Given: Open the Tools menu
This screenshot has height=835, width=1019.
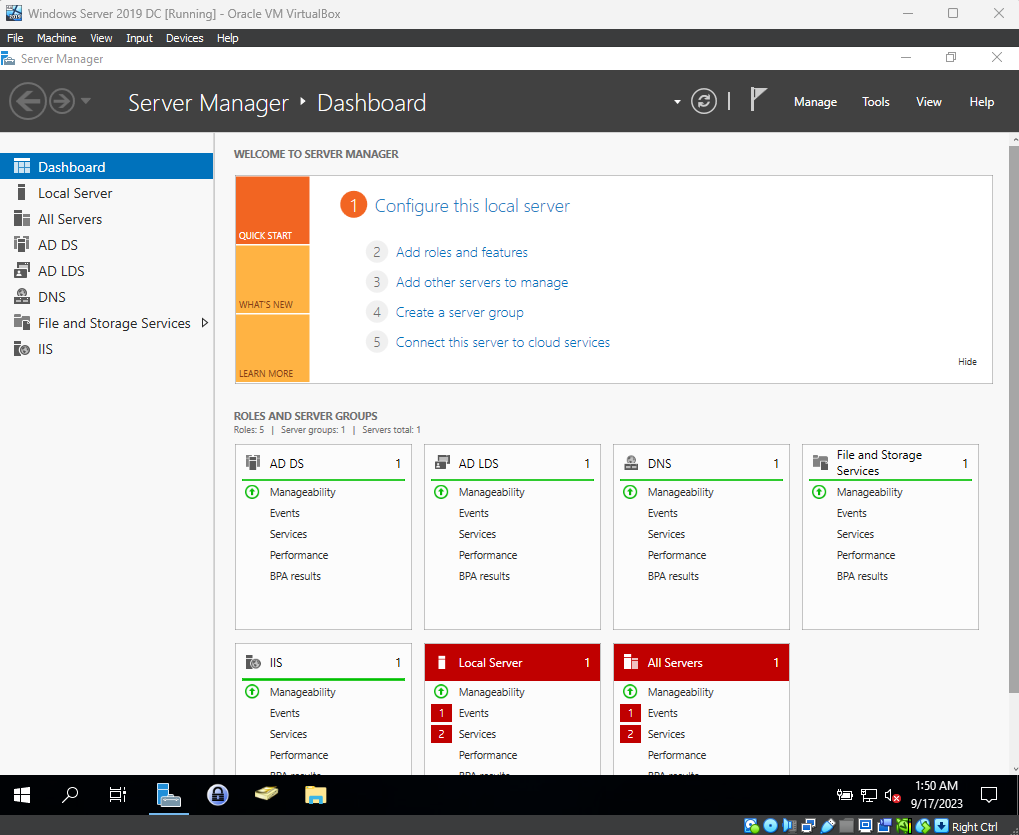Looking at the screenshot, I should [876, 102].
